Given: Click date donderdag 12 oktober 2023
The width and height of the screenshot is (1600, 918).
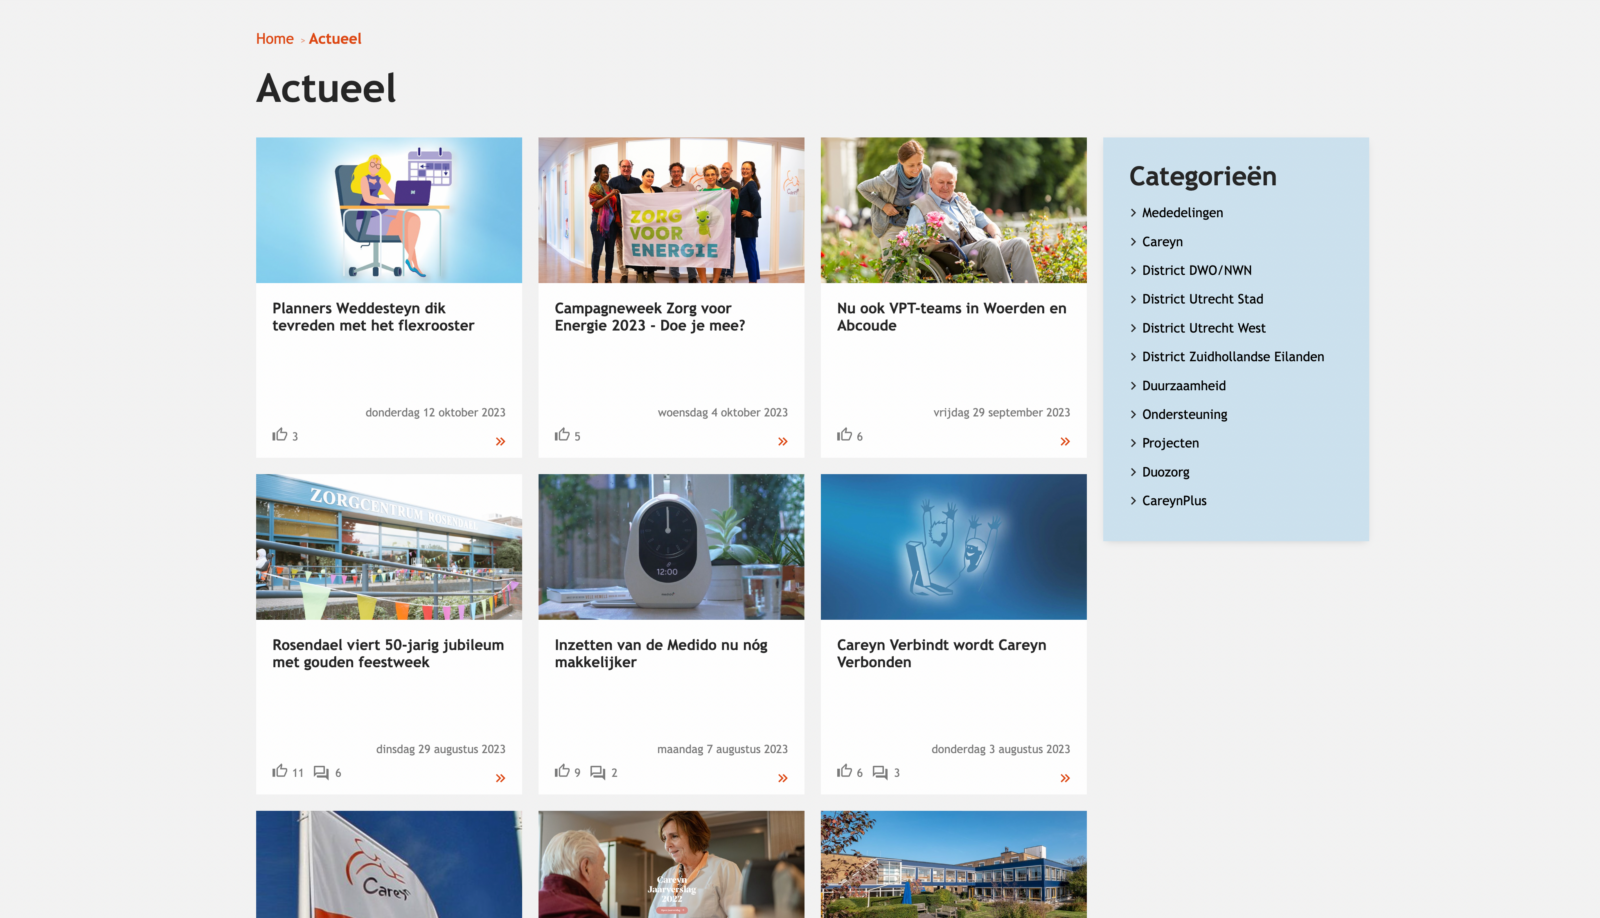Looking at the screenshot, I should coord(435,413).
